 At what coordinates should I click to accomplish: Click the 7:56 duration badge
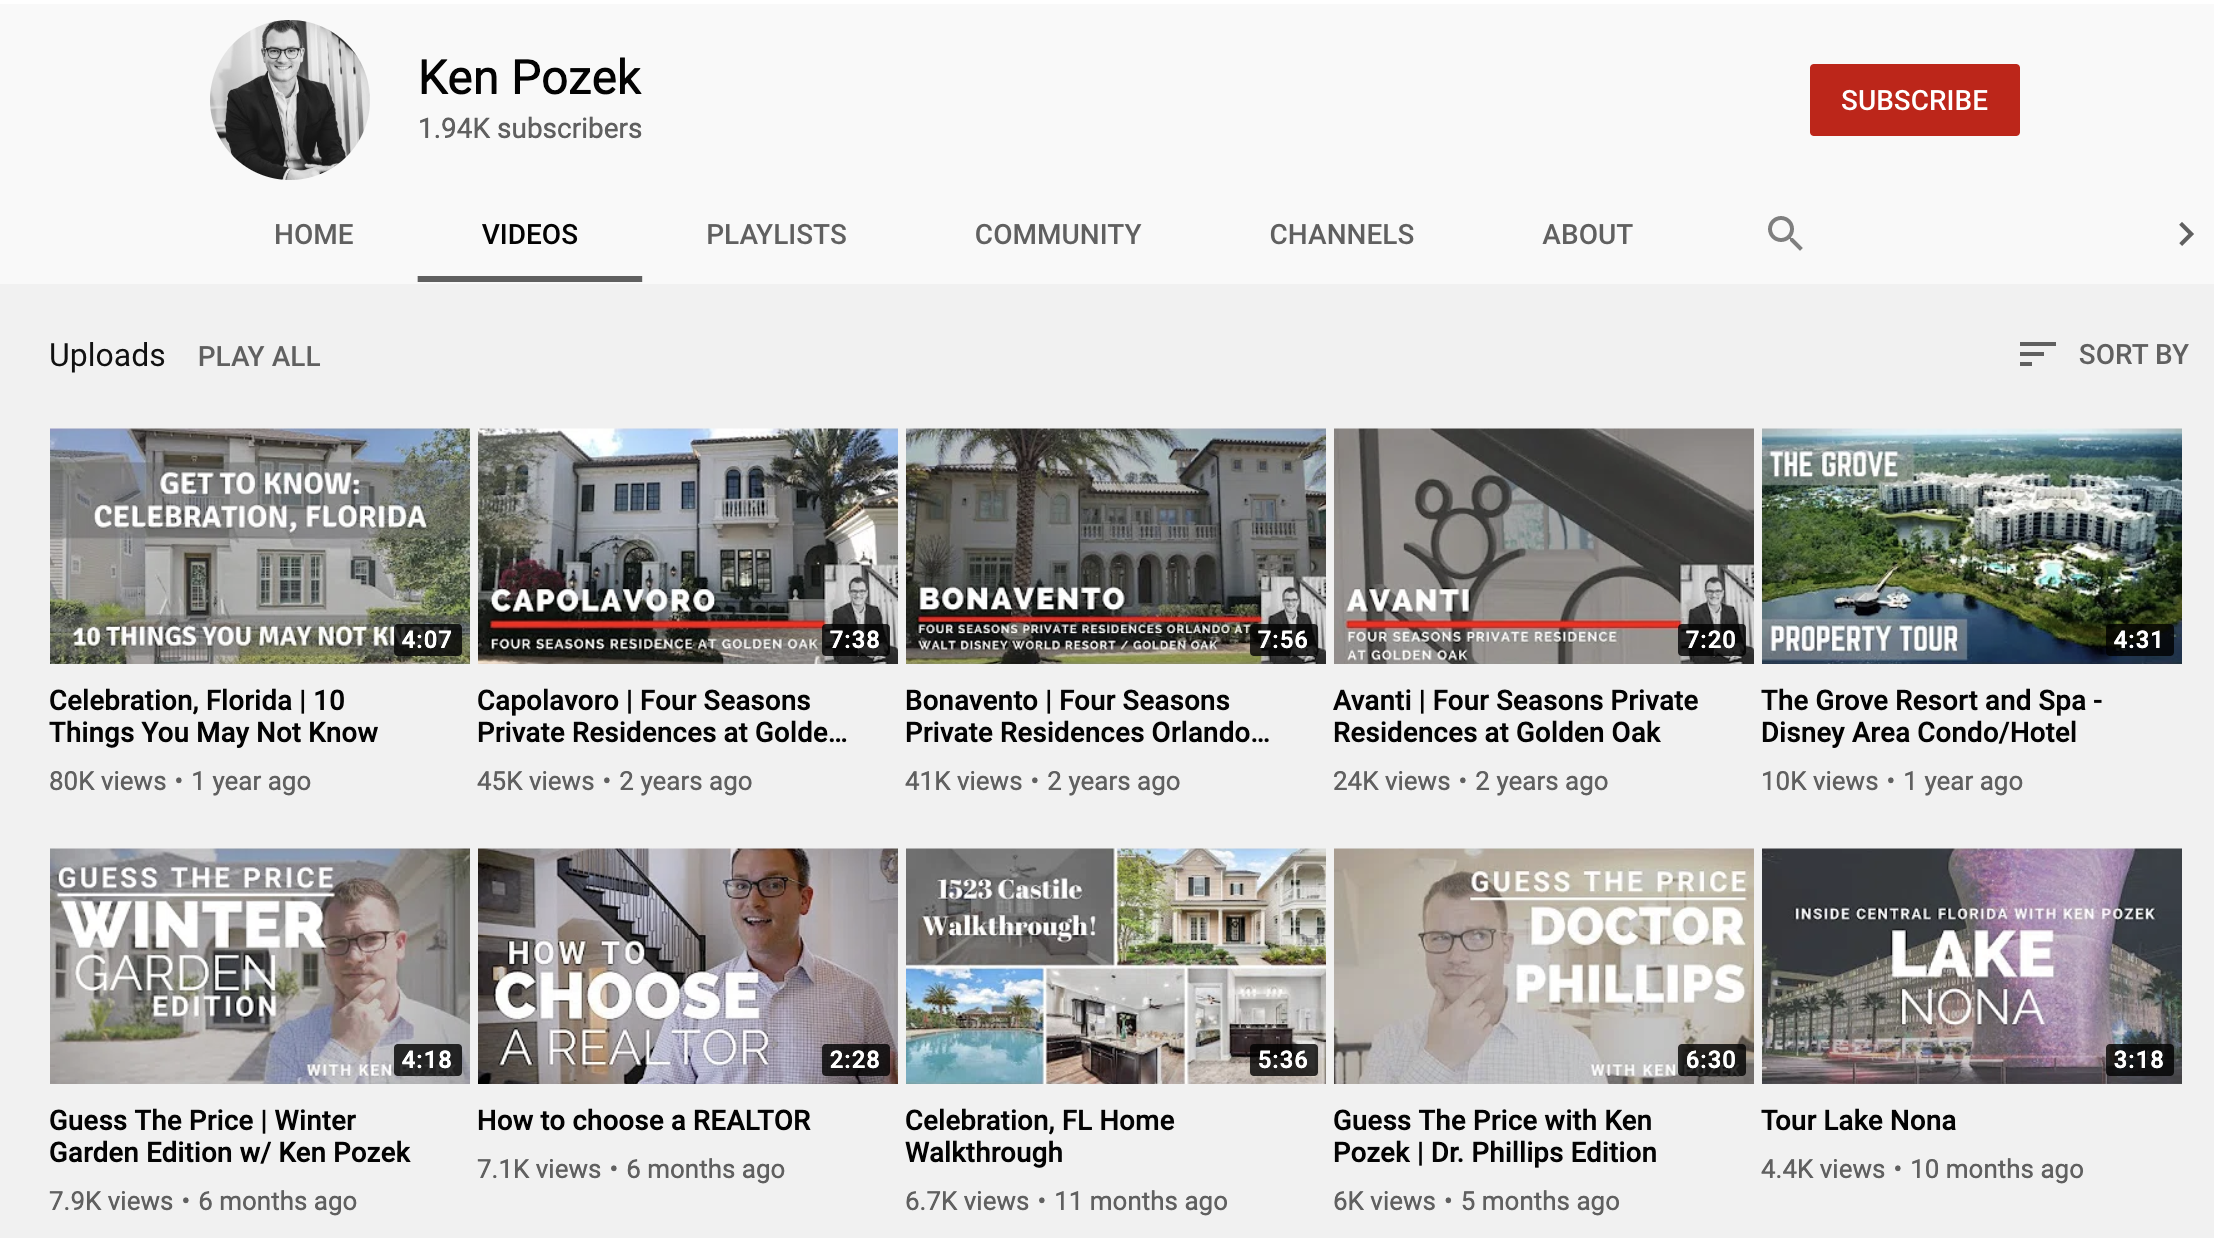tap(1283, 639)
